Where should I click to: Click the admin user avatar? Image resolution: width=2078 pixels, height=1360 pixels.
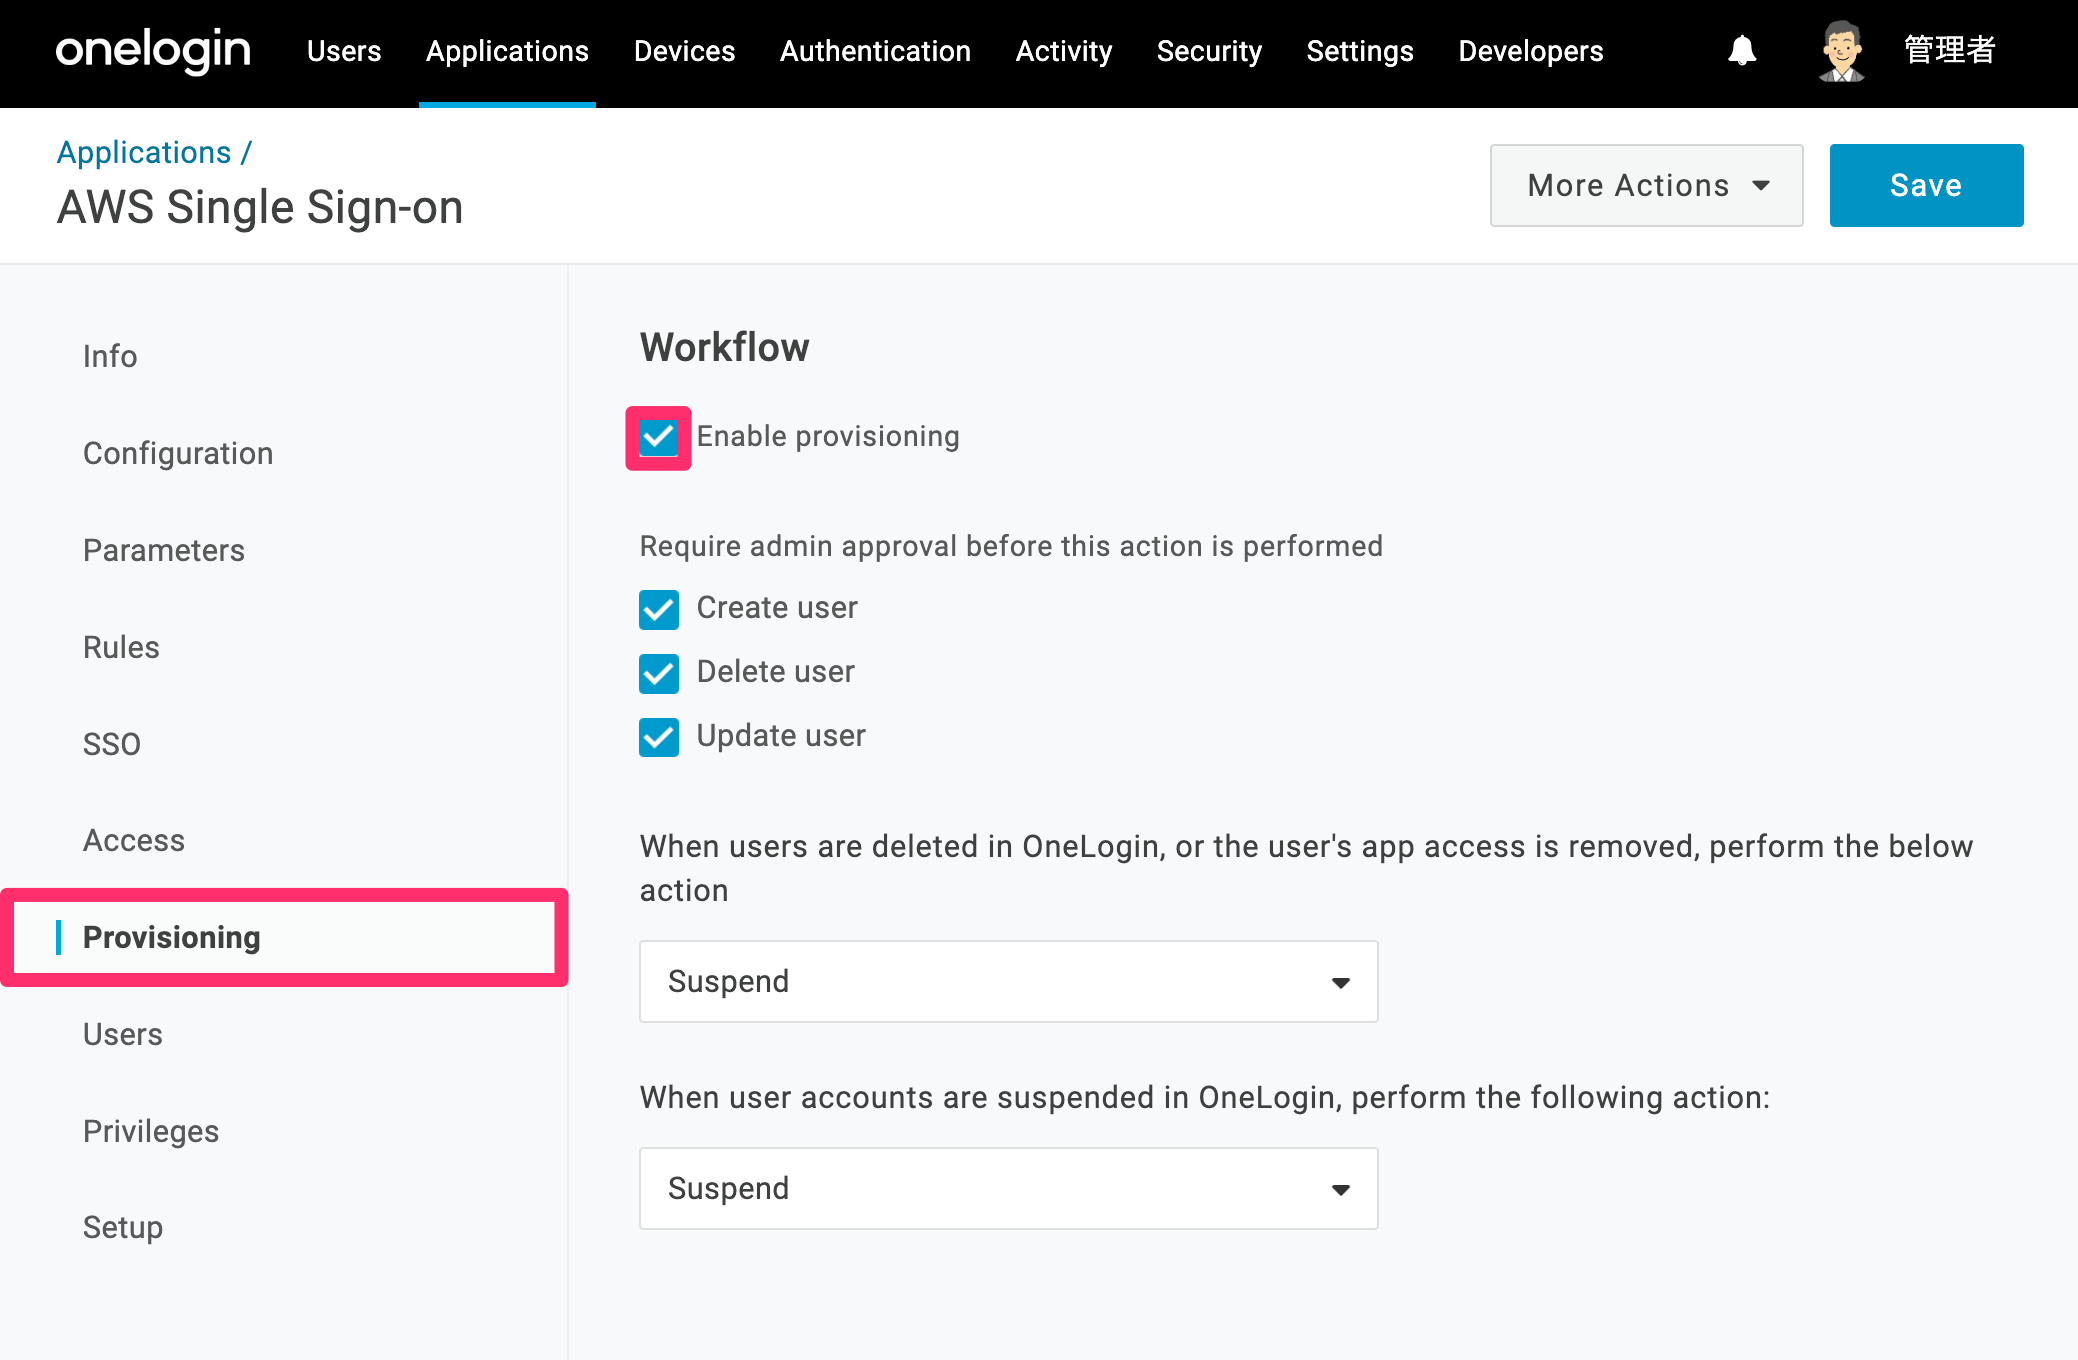click(1841, 50)
